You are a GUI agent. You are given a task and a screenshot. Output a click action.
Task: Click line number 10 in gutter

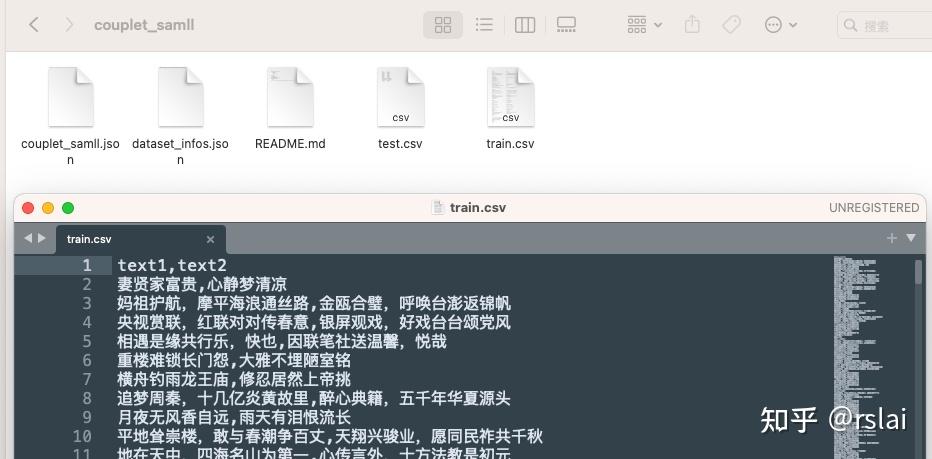coord(82,436)
